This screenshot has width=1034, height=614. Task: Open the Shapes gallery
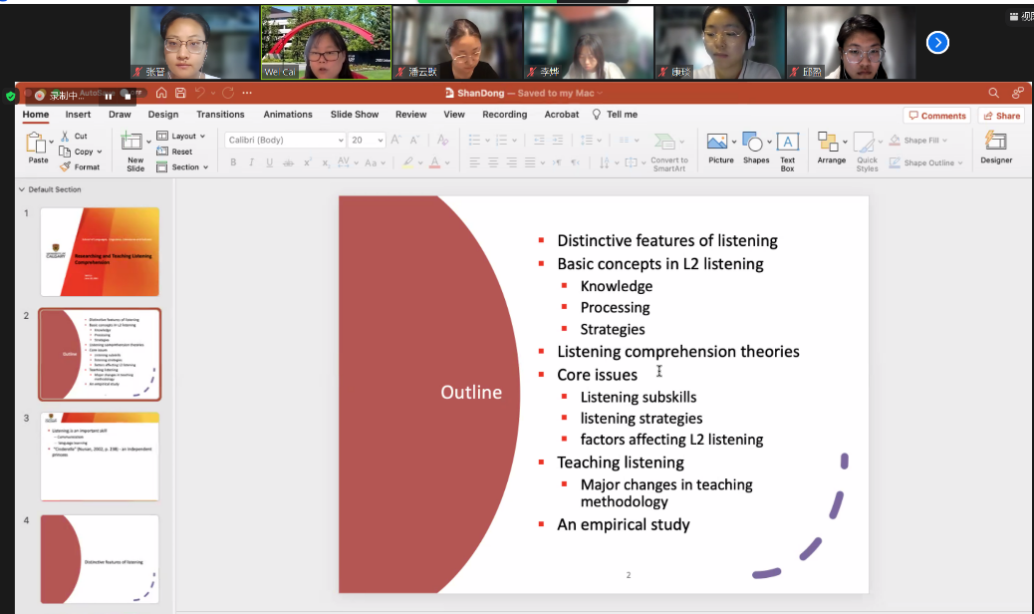point(754,143)
